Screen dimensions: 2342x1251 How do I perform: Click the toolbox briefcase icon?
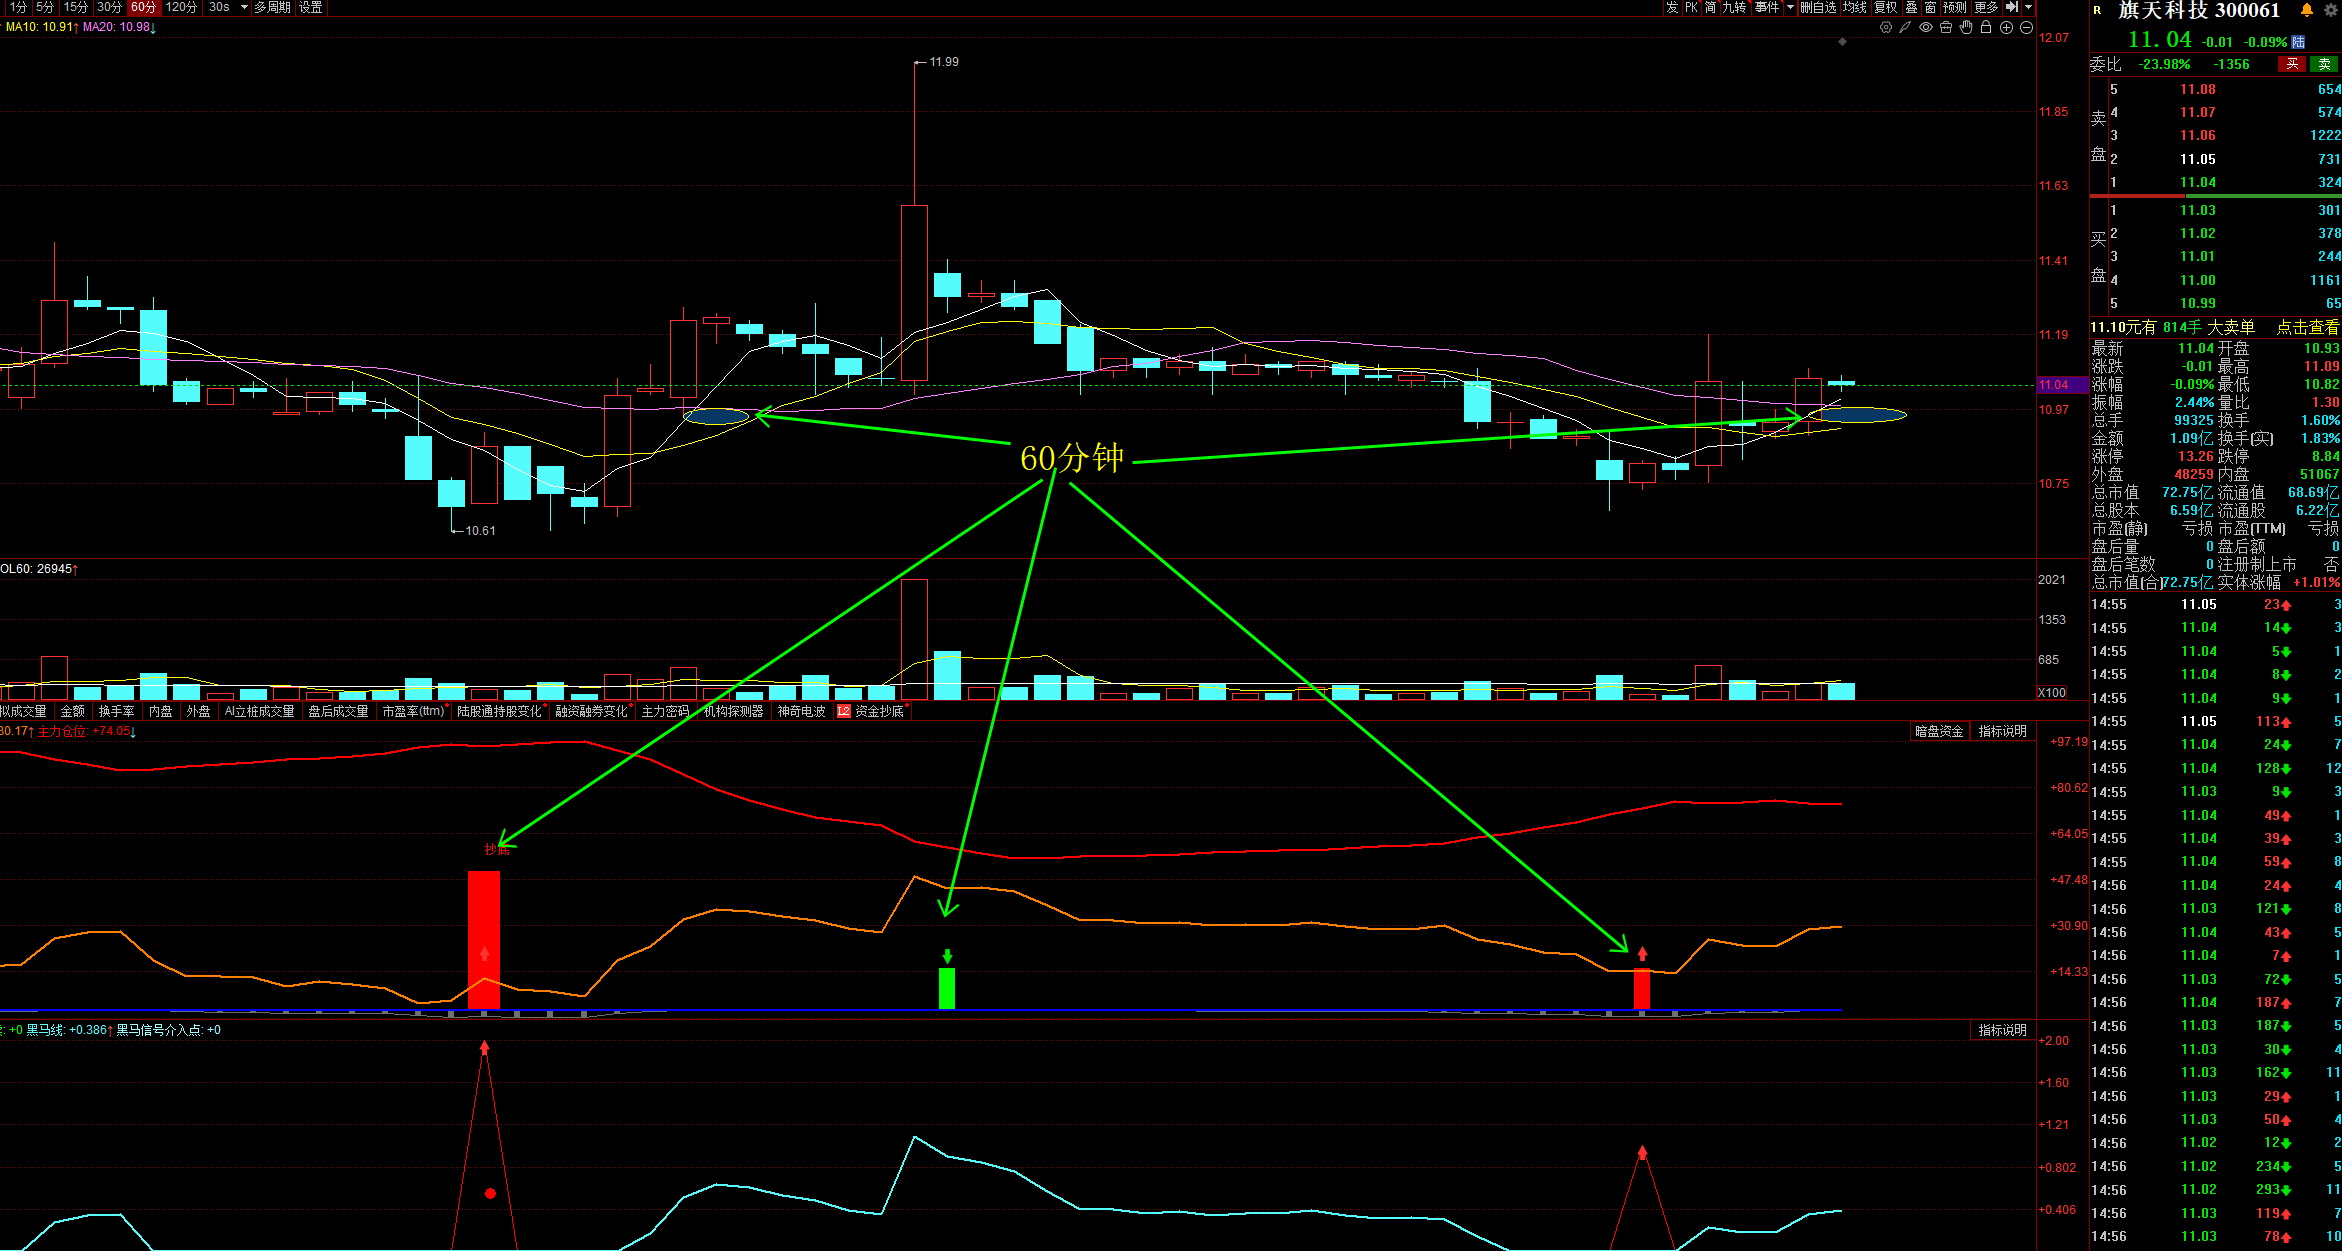(x=1946, y=28)
